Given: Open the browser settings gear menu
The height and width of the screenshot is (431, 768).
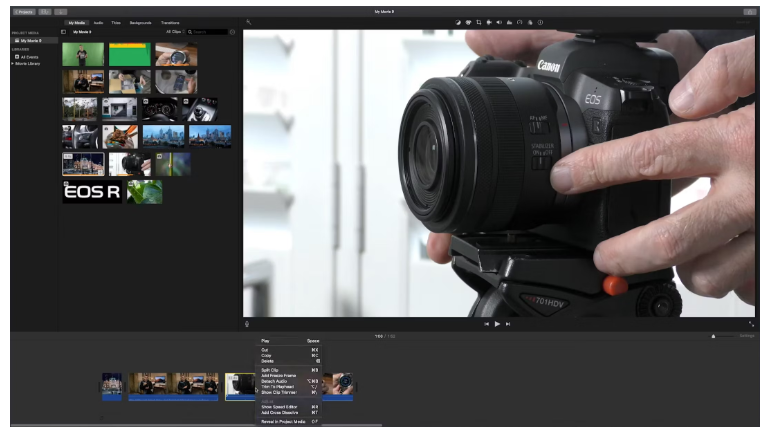Looking at the screenshot, I should coord(233,32).
